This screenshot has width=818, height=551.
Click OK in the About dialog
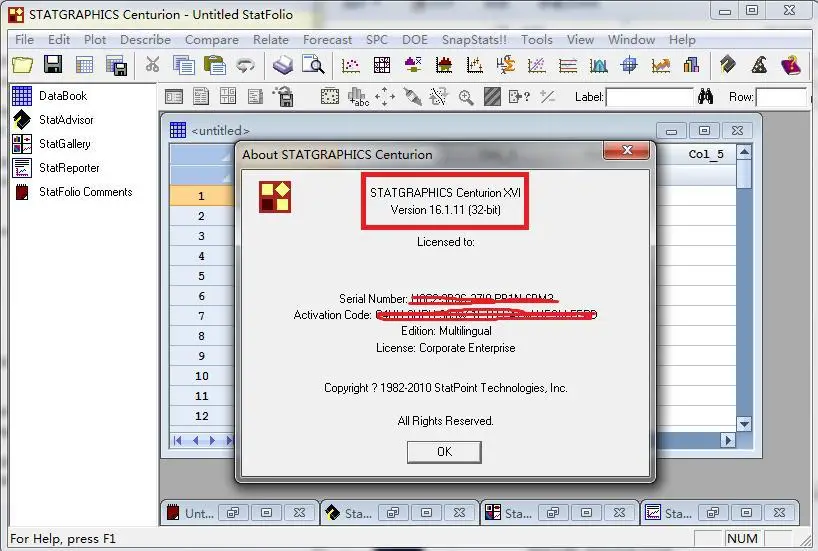click(x=444, y=452)
